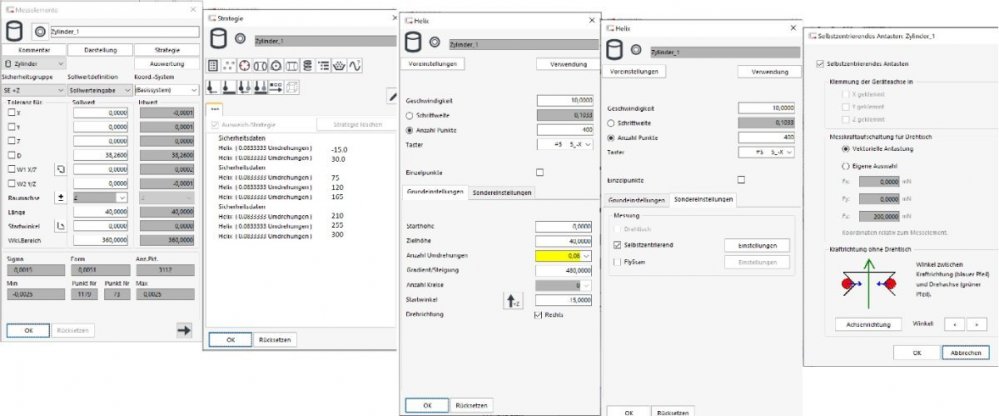The image size is (999, 416).
Task: Enable the D tolerance checkbox
Action: click(12, 155)
